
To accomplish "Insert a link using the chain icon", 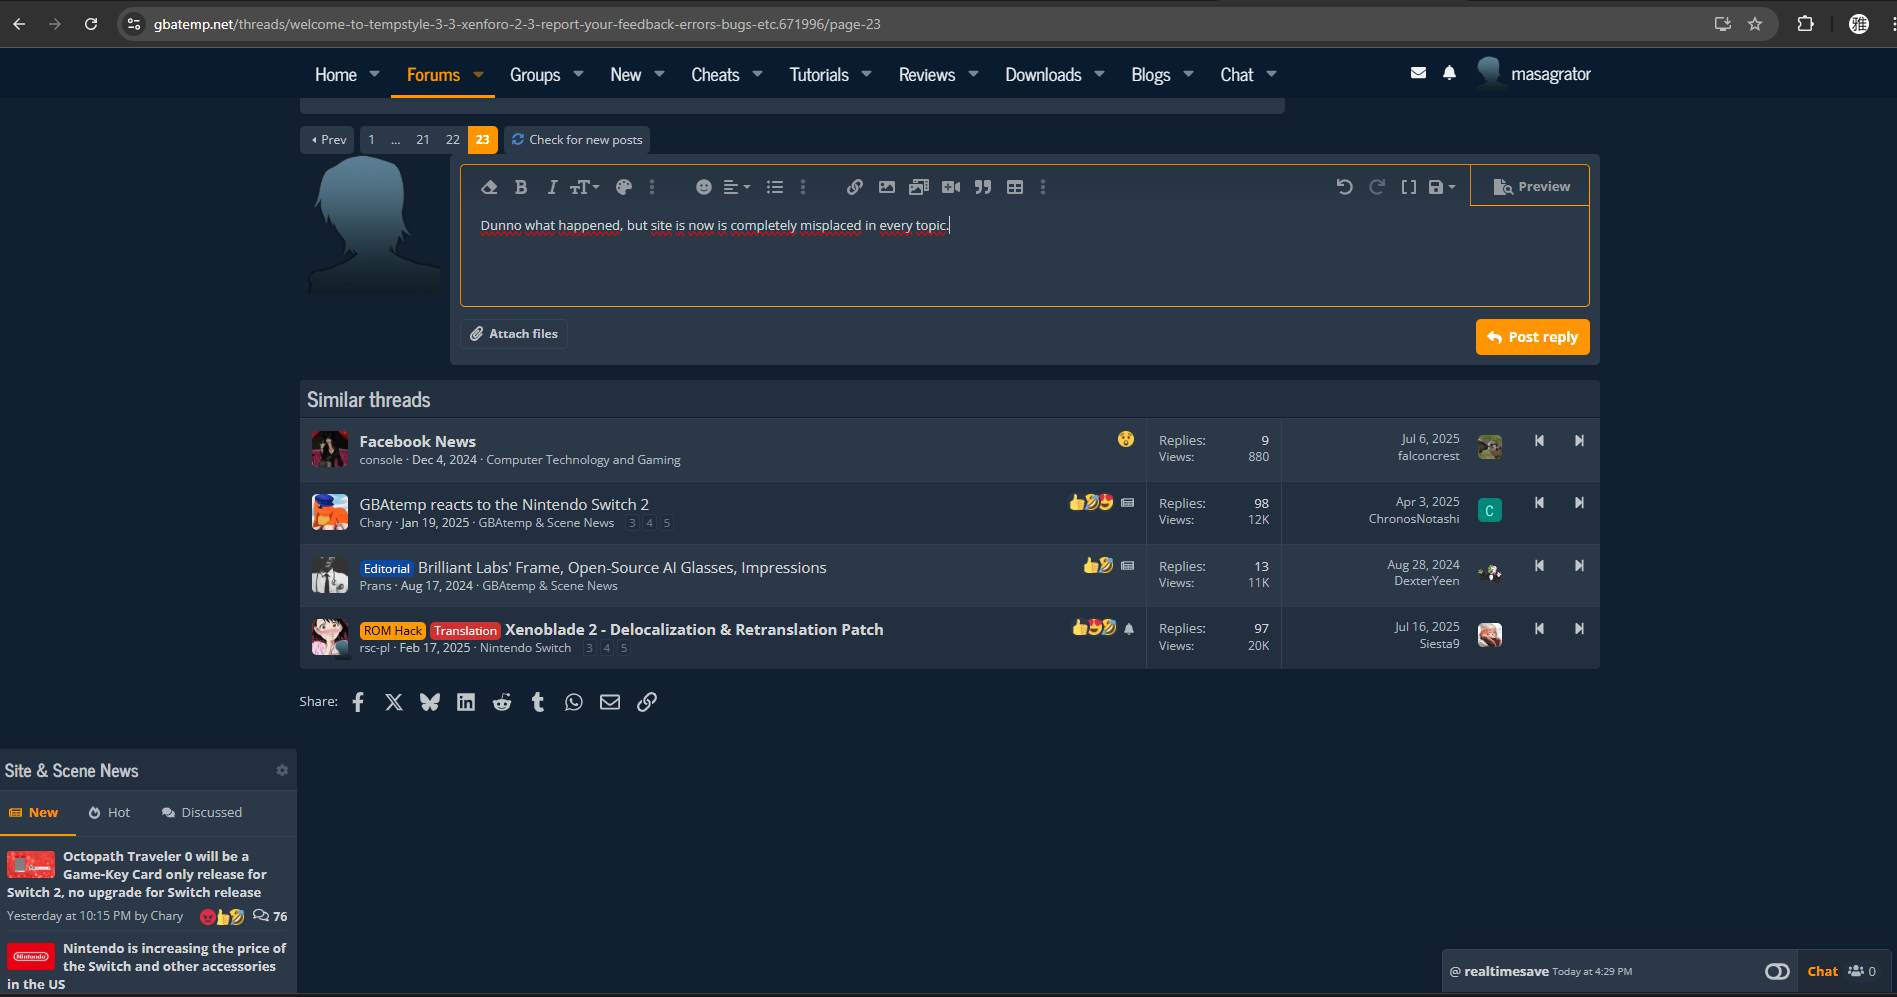I will (855, 187).
